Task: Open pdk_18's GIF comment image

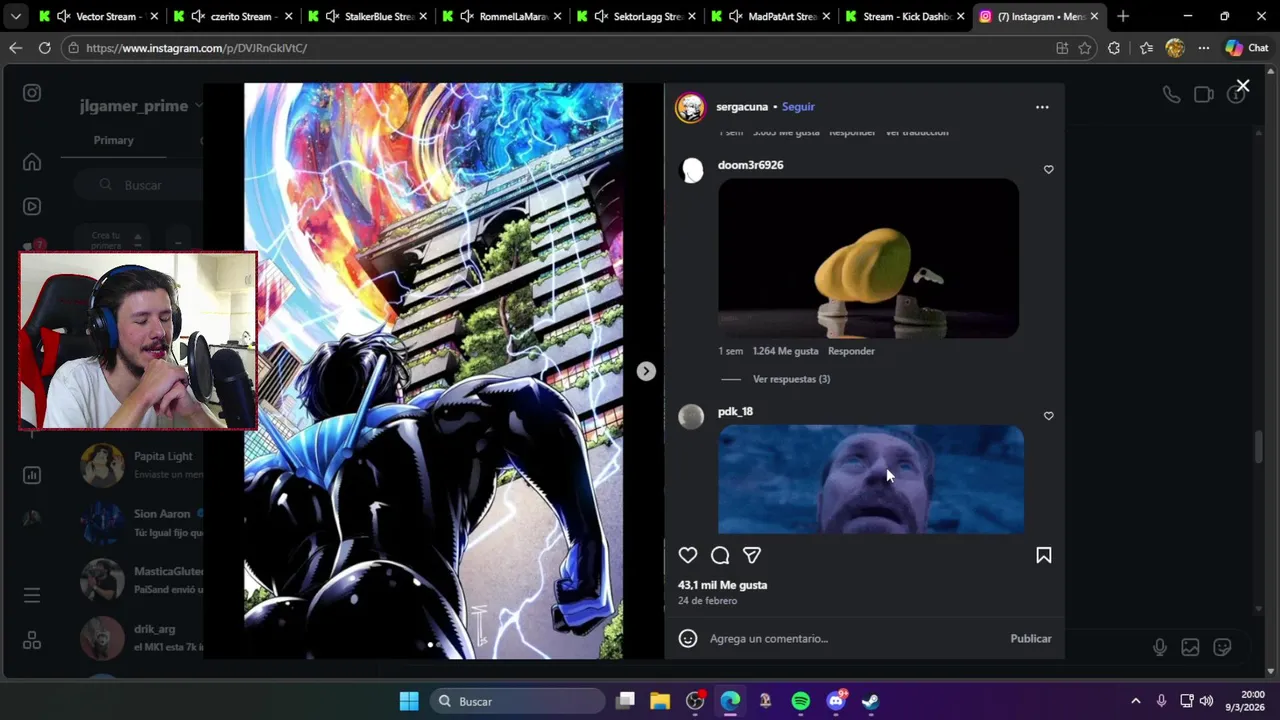Action: tap(871, 479)
